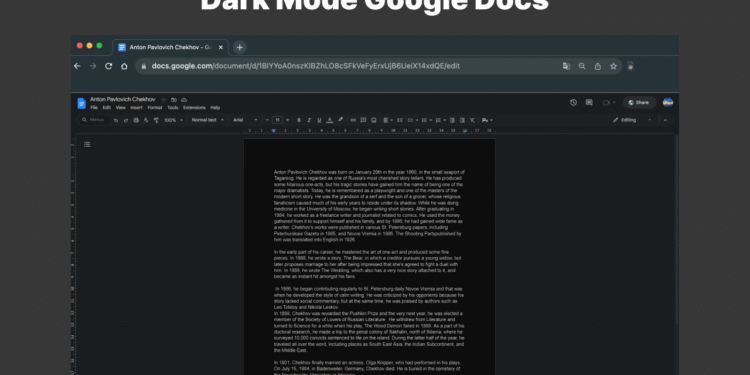
Task: Run spelling and grammar check icon
Action: tap(146, 120)
